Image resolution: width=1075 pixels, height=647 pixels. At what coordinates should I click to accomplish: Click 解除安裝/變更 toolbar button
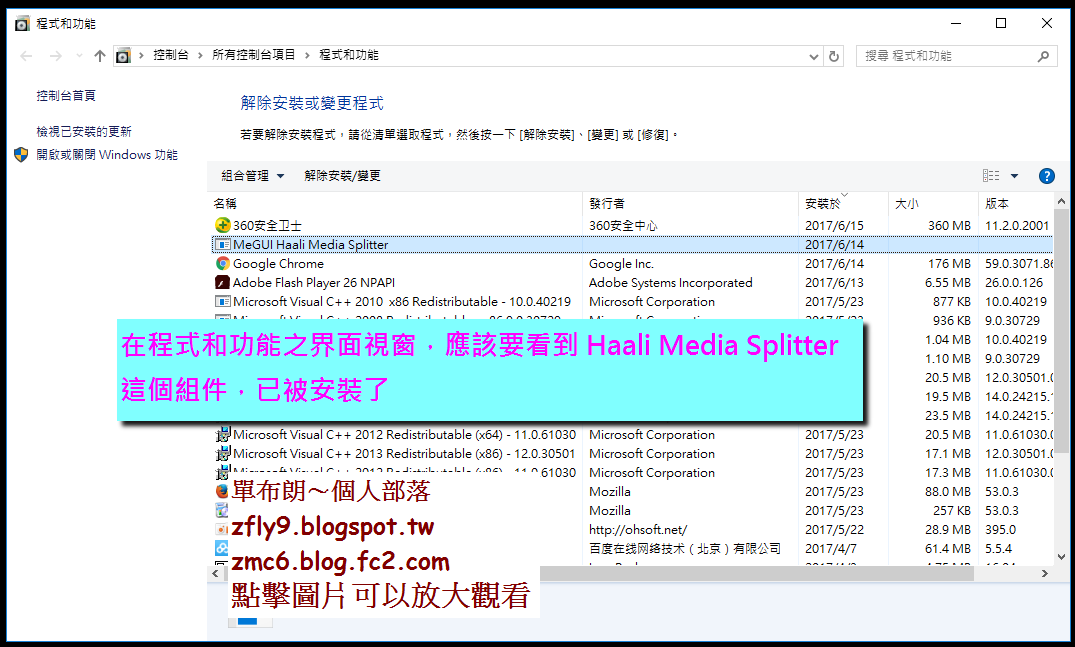pos(342,176)
